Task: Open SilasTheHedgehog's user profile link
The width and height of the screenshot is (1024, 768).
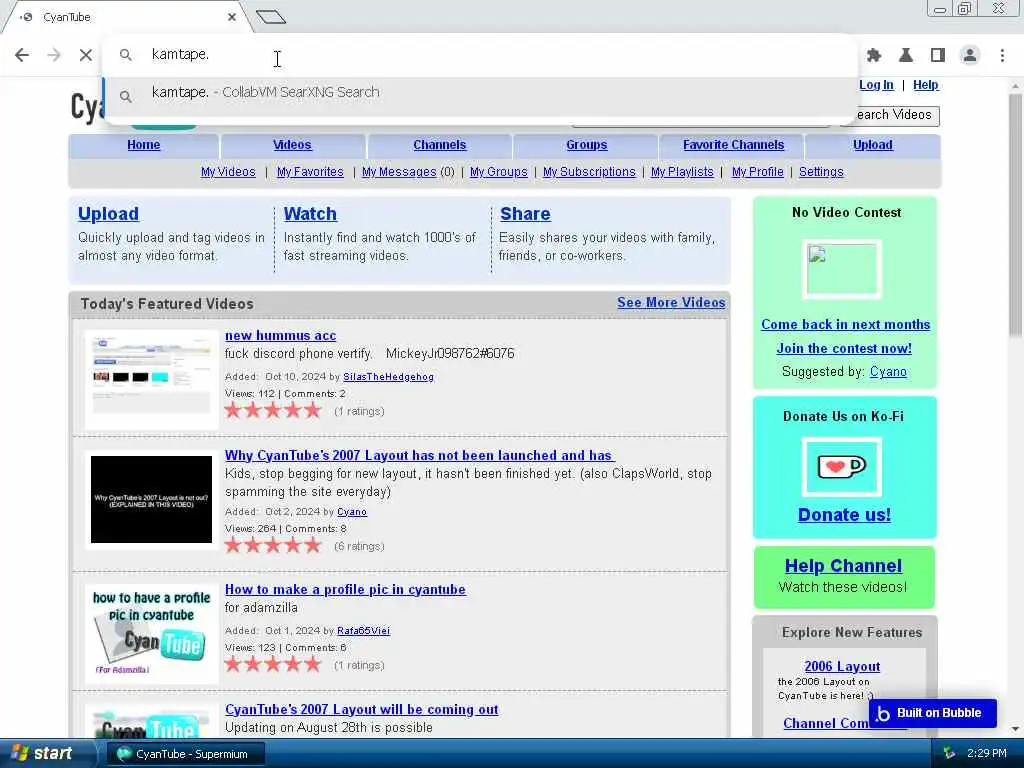Action: click(389, 377)
